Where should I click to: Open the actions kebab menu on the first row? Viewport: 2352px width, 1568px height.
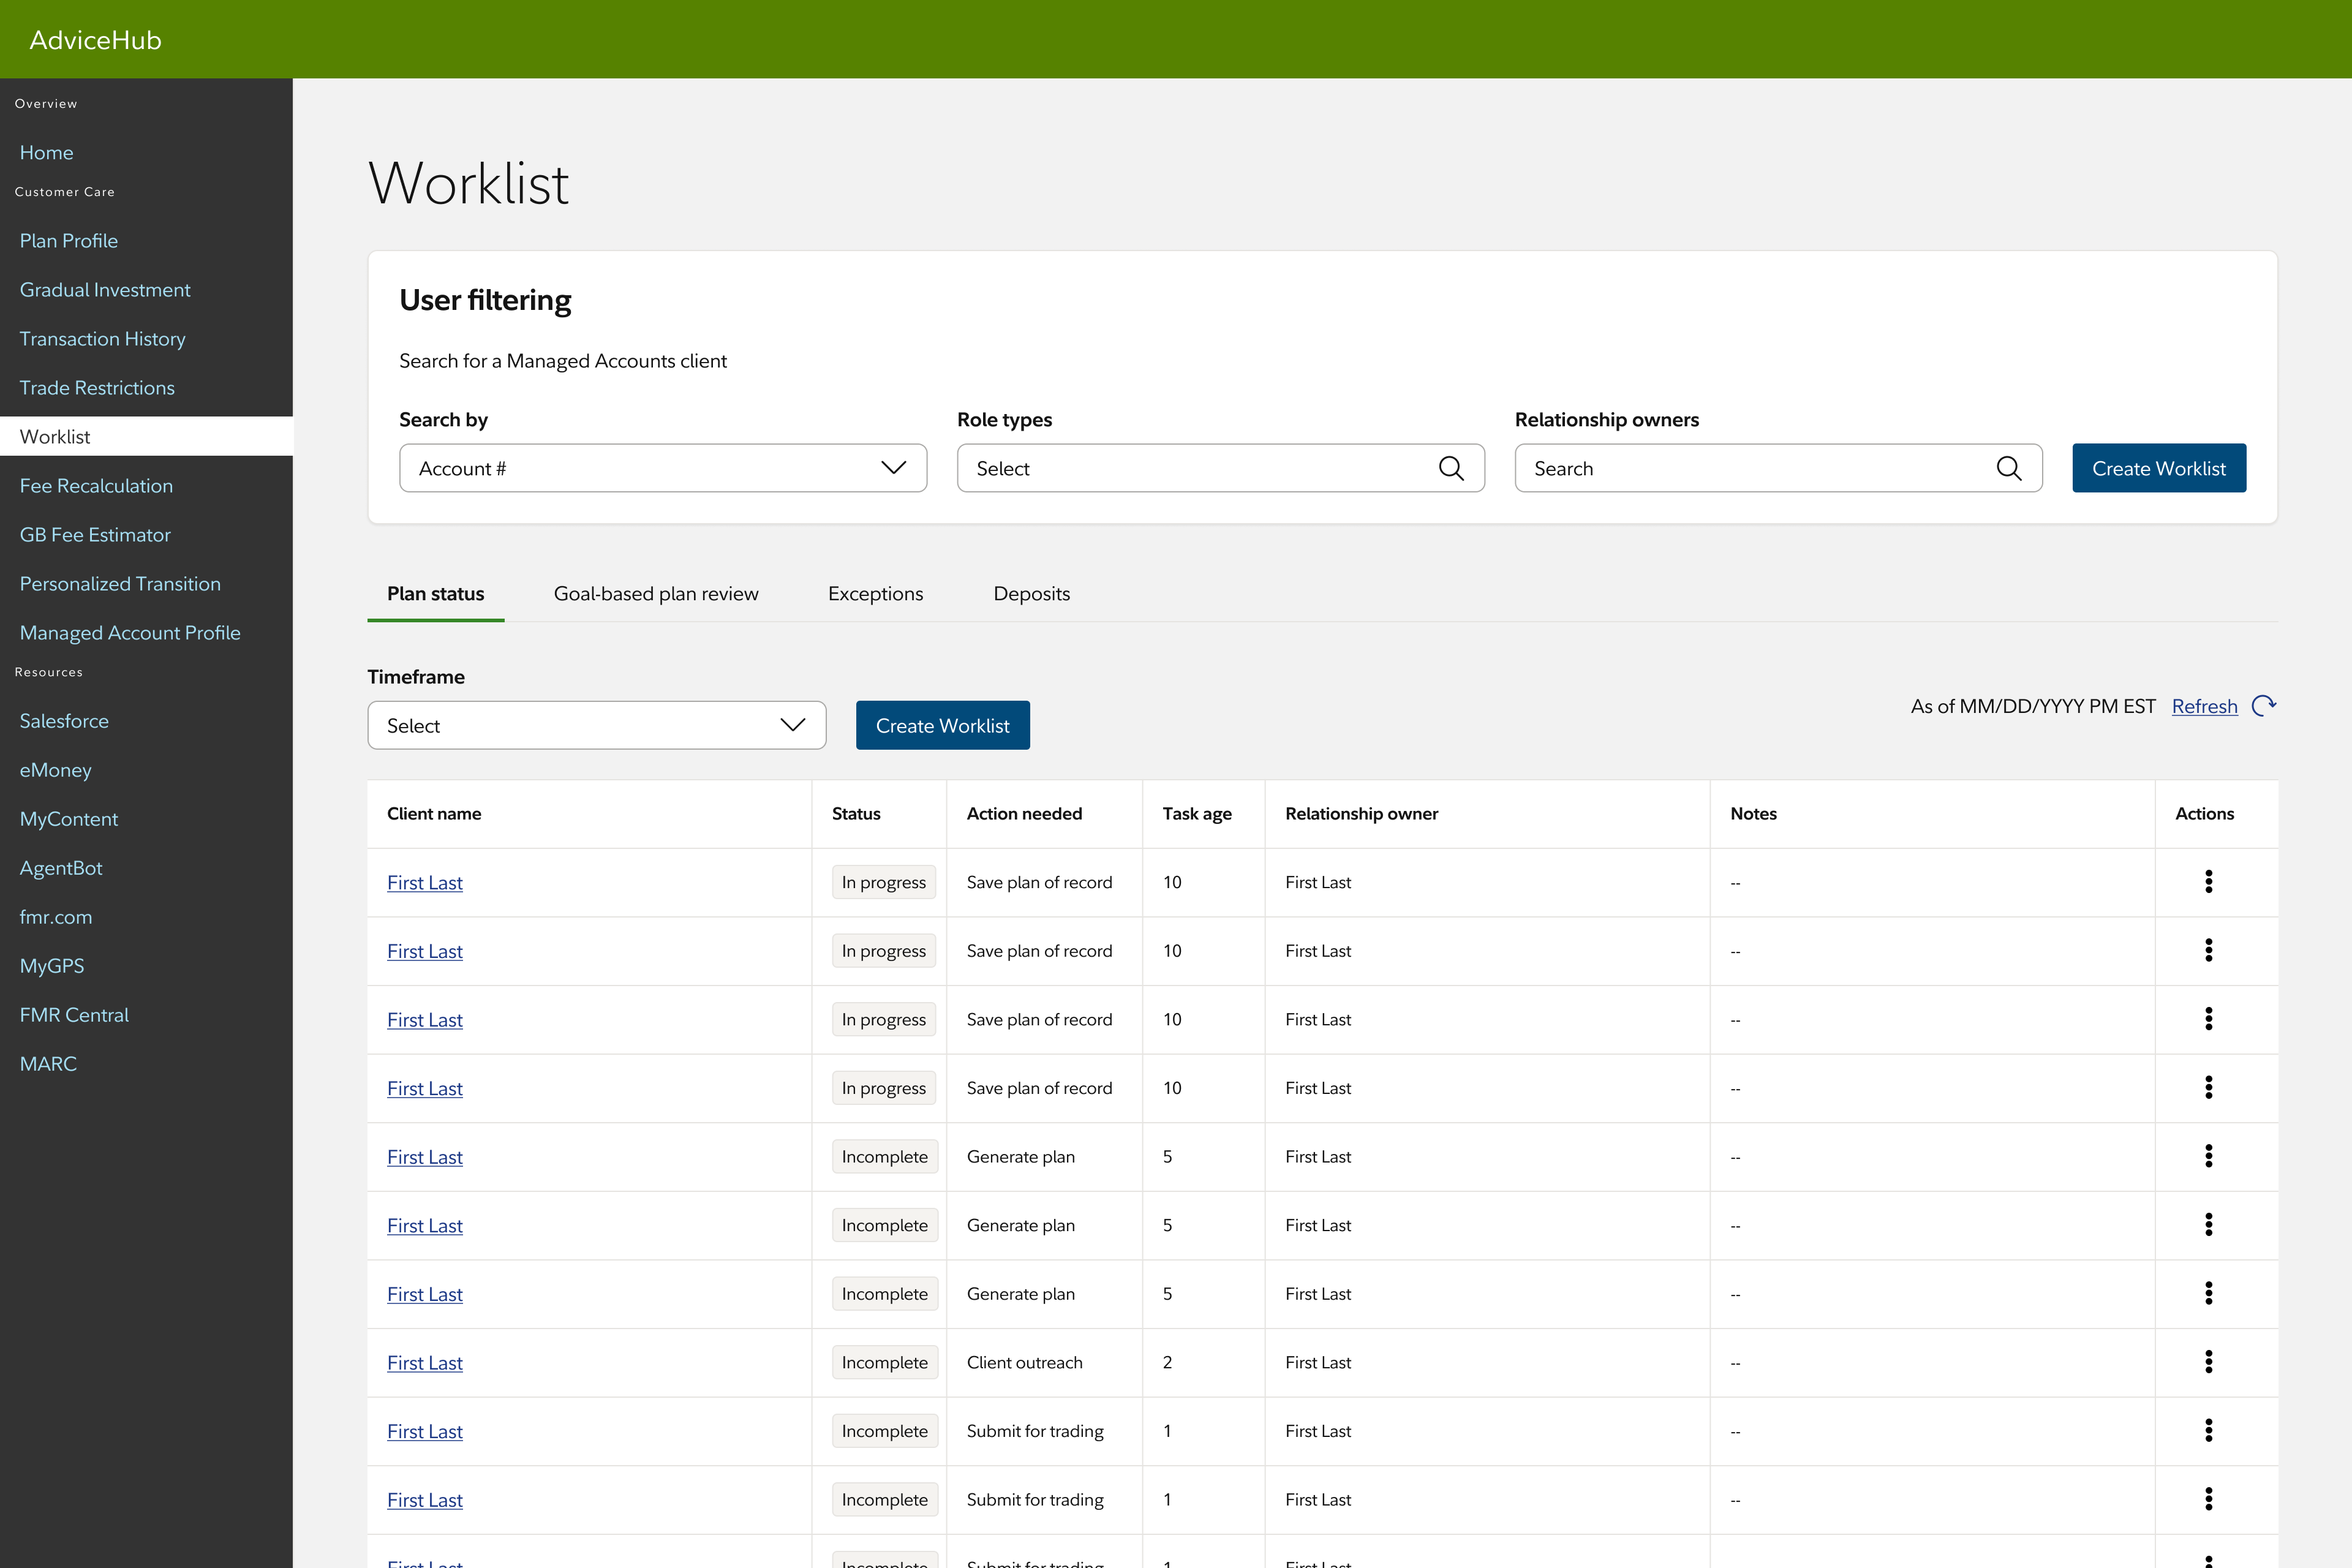(x=2209, y=882)
